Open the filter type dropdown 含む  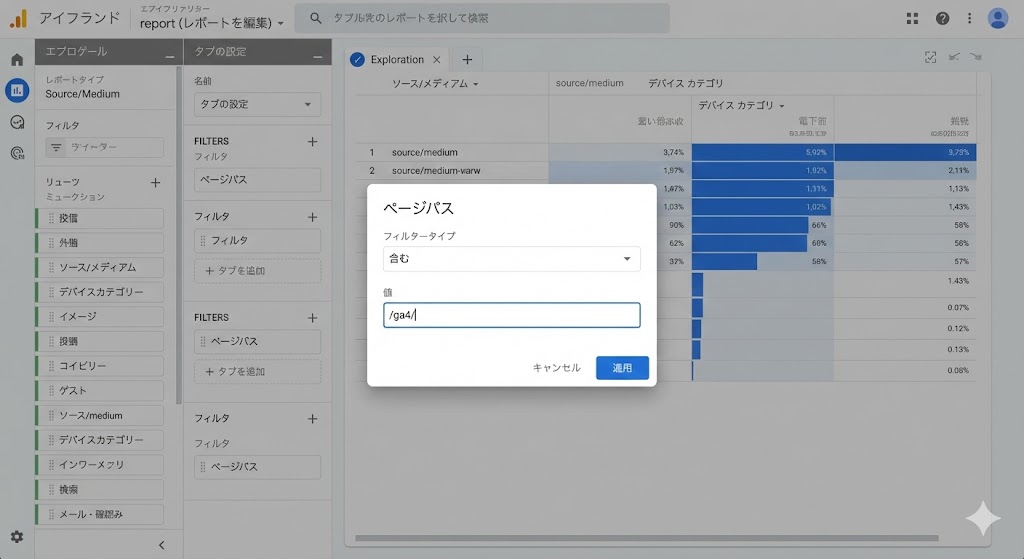coord(511,259)
